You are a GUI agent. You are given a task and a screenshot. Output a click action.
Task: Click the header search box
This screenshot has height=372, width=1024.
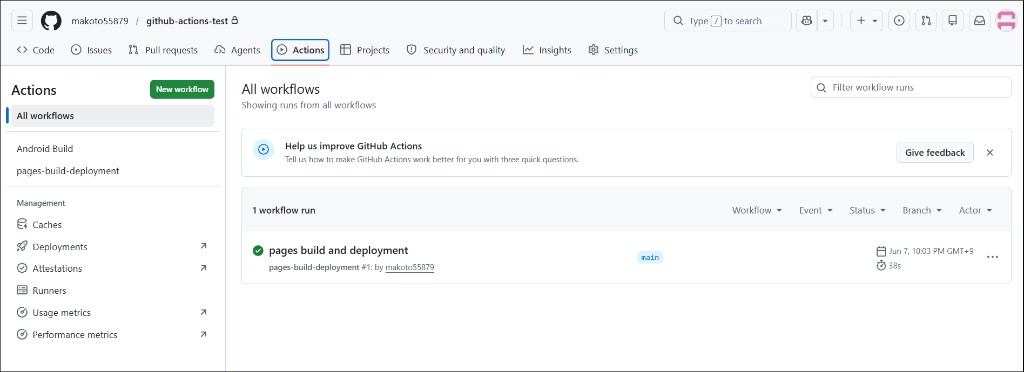click(728, 21)
